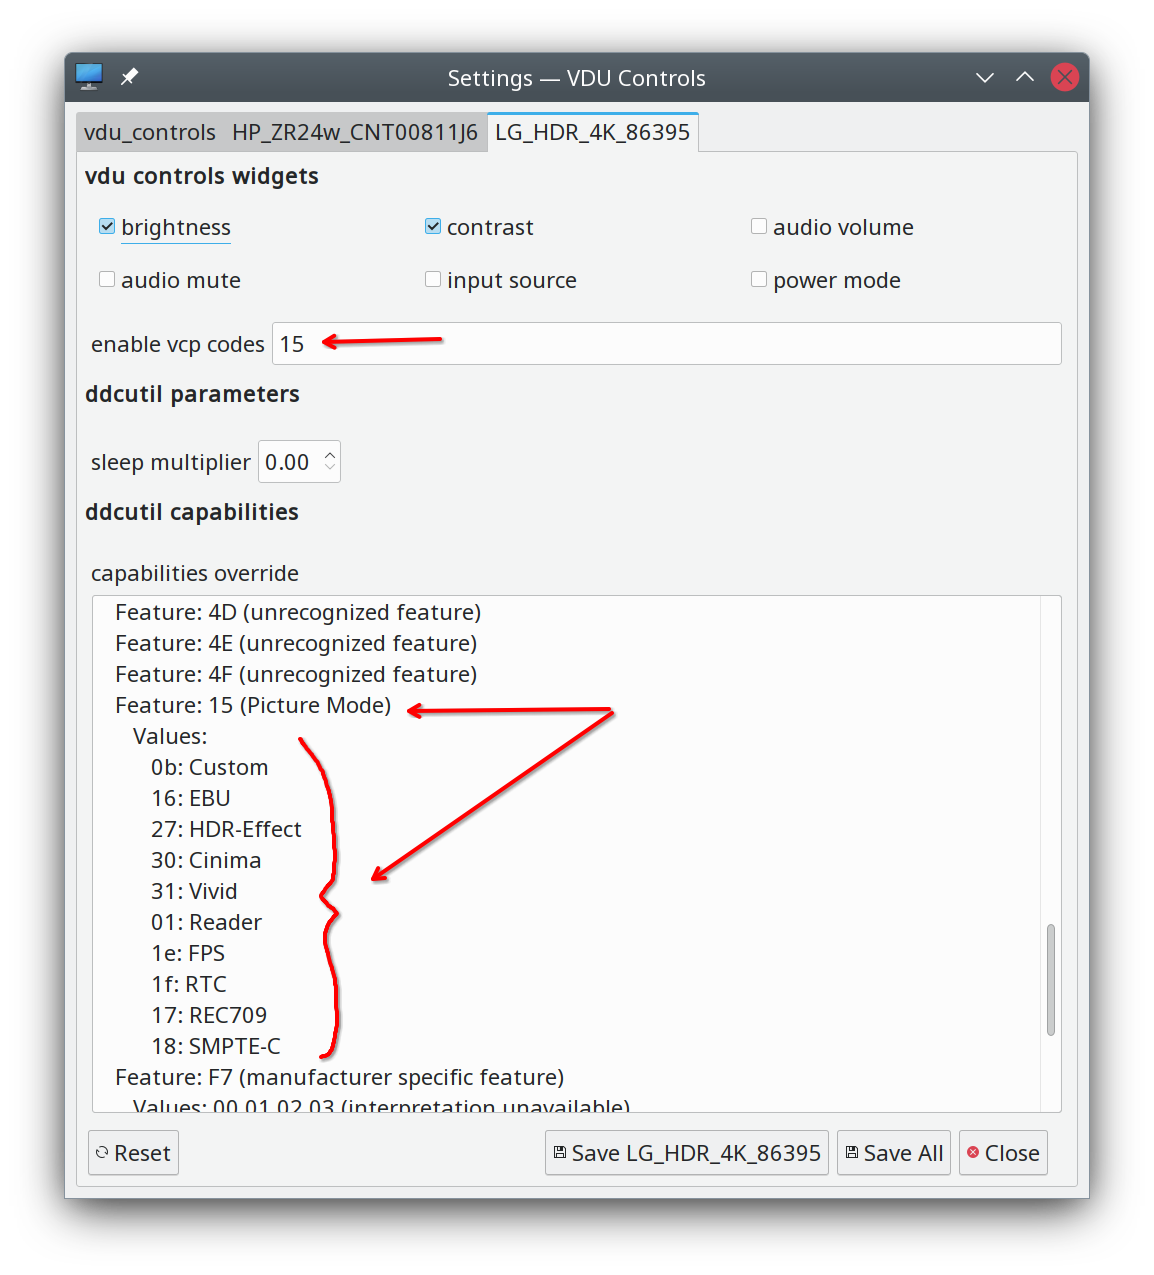Disable the brightness checkbox
The height and width of the screenshot is (1275, 1154).
tap(106, 226)
